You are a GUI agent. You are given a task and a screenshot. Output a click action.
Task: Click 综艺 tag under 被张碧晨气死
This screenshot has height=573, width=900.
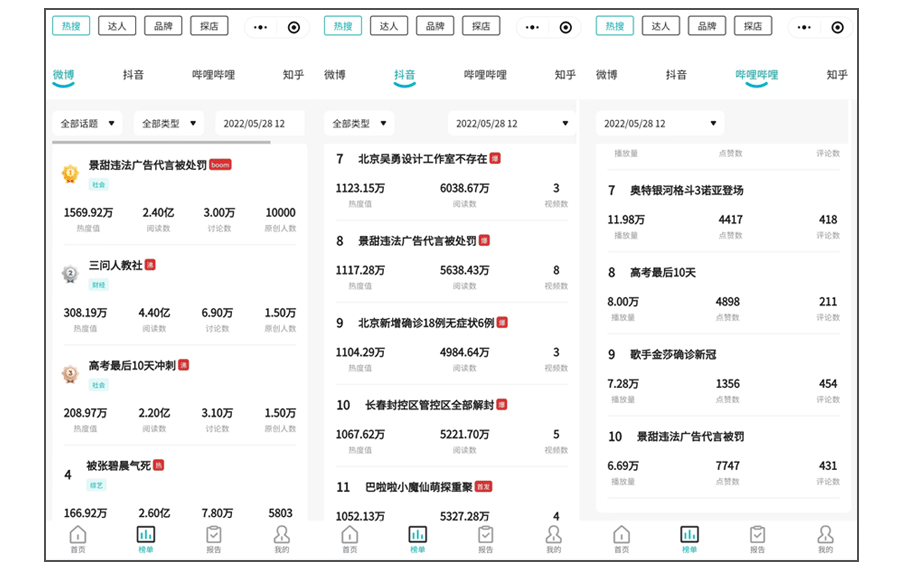pyautogui.click(x=96, y=485)
